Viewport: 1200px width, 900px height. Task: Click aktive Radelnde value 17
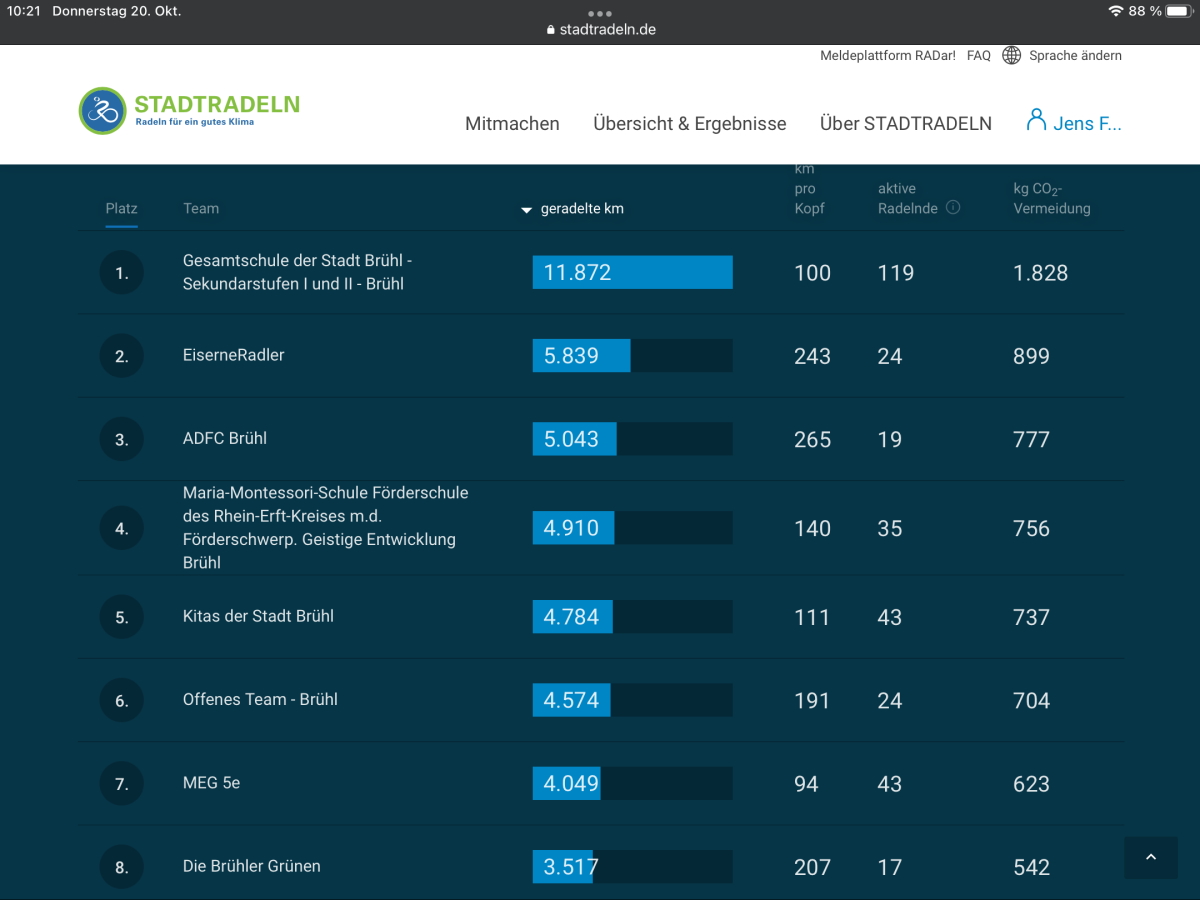[890, 867]
